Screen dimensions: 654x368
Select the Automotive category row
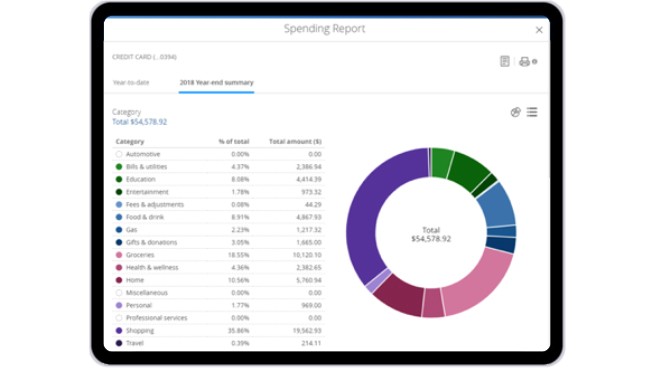coord(218,154)
